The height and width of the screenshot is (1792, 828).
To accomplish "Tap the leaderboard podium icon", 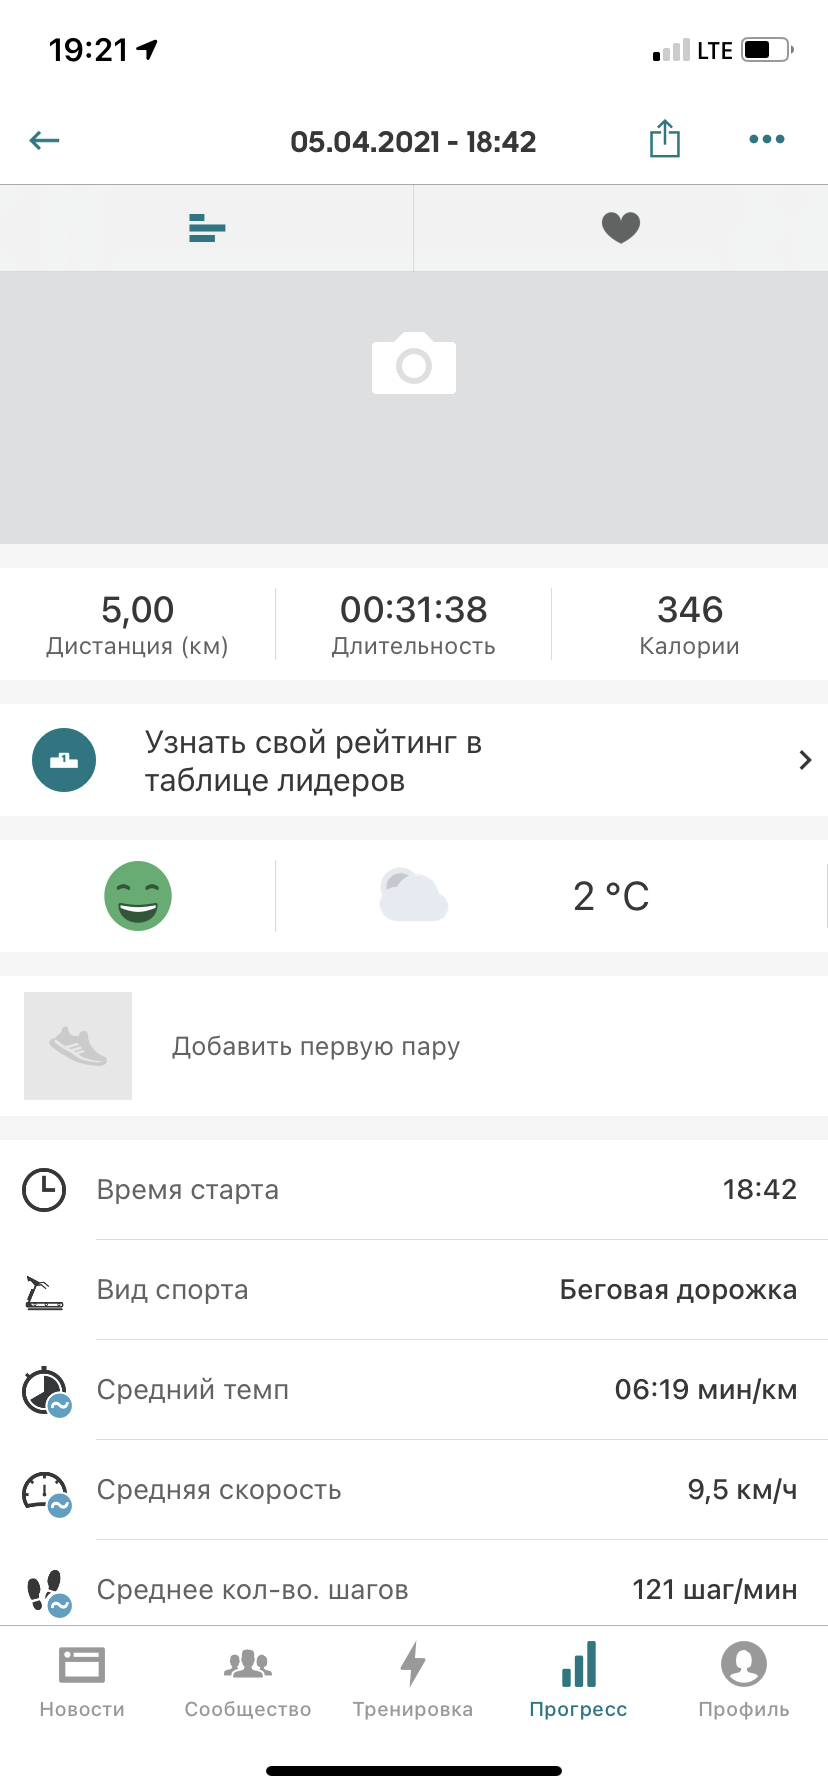I will coord(64,760).
